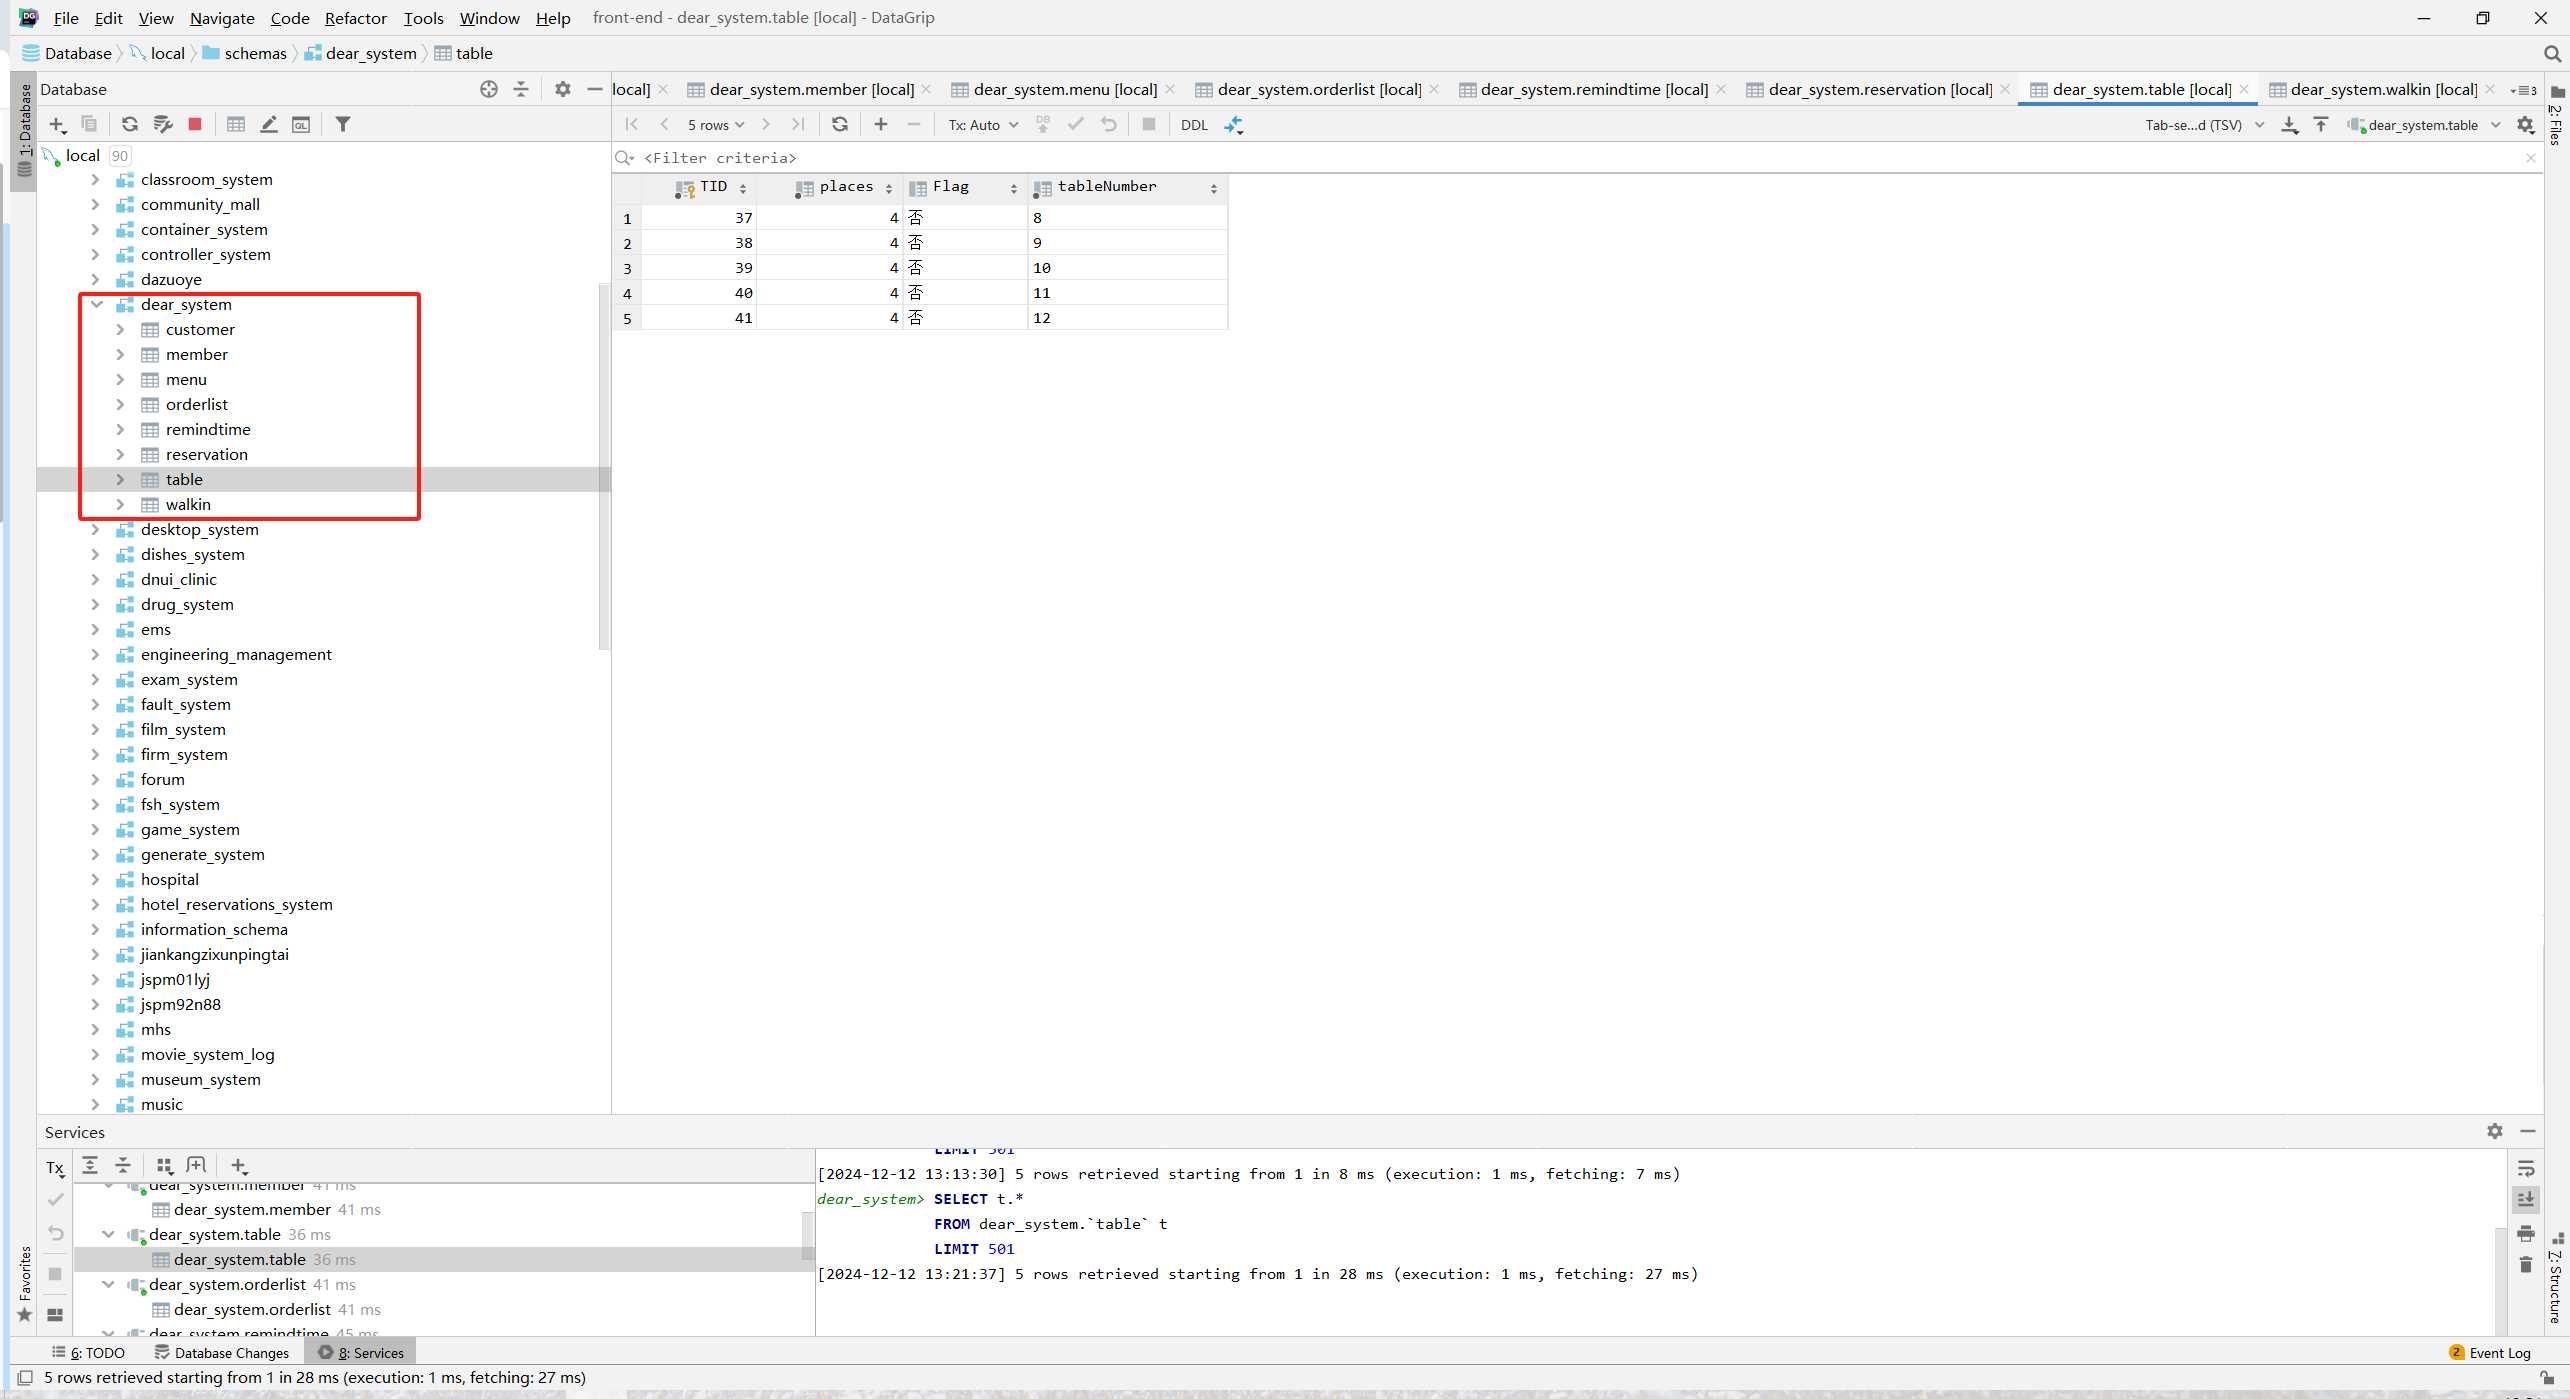This screenshot has height=1399, width=2570.
Task: Click the red Stop icon in Database panel
Action: pos(195,124)
